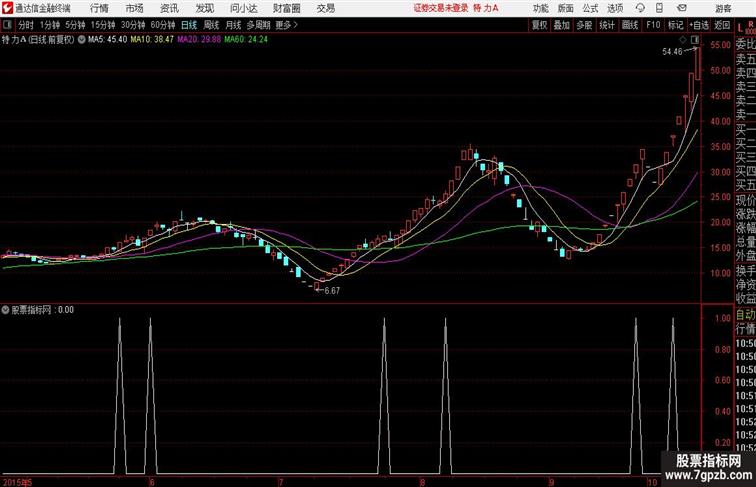756x487 pixels.
Task: Open the 交易 menu
Action: (x=325, y=8)
